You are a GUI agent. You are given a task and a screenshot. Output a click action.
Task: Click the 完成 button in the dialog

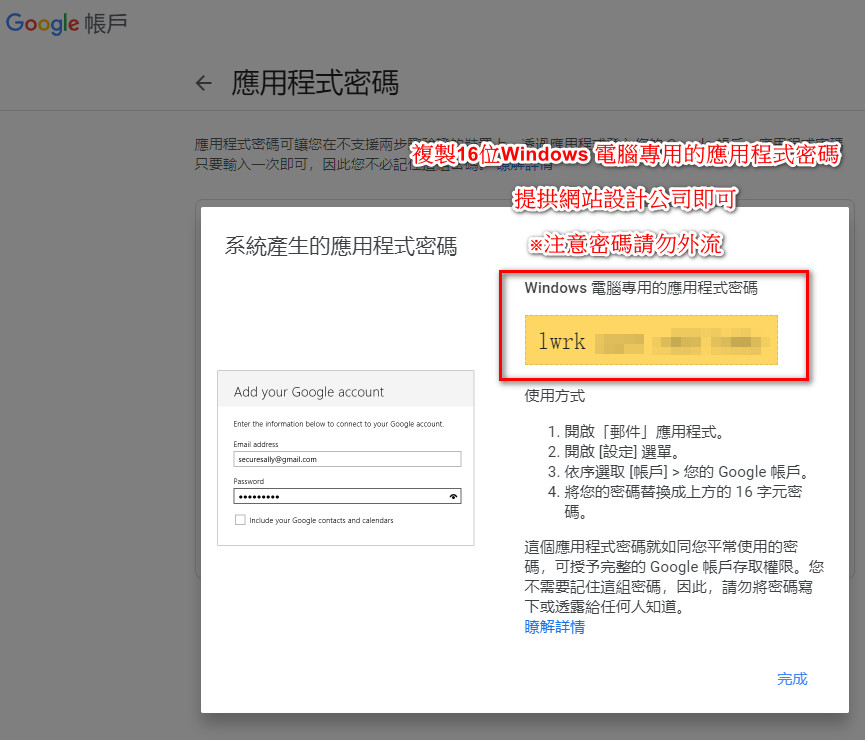792,679
